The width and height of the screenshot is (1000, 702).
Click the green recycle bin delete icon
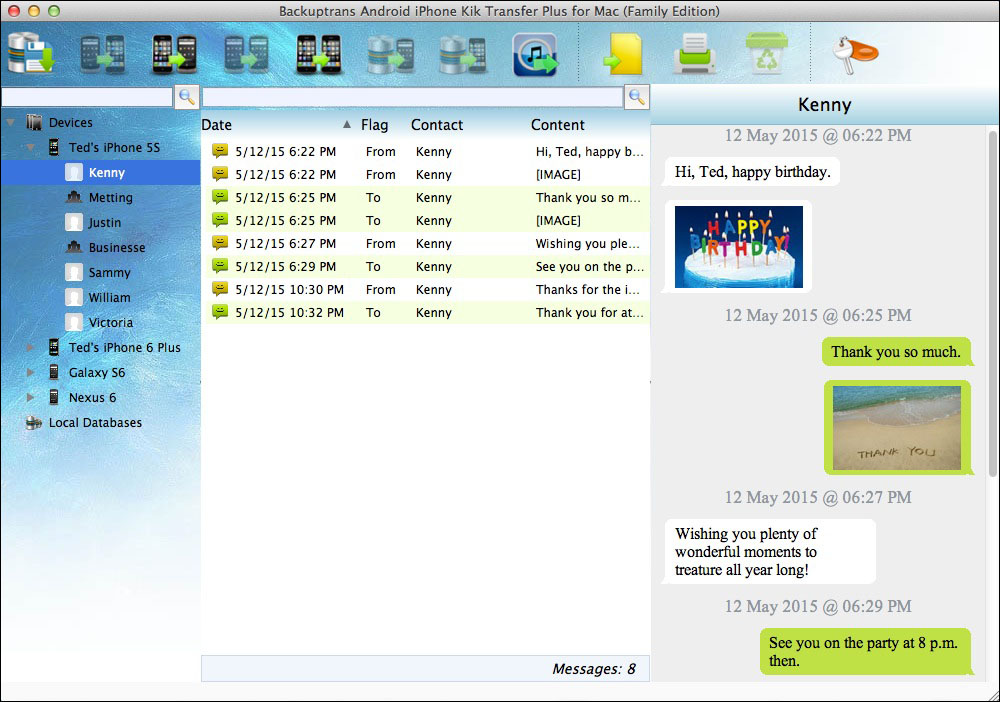click(766, 53)
